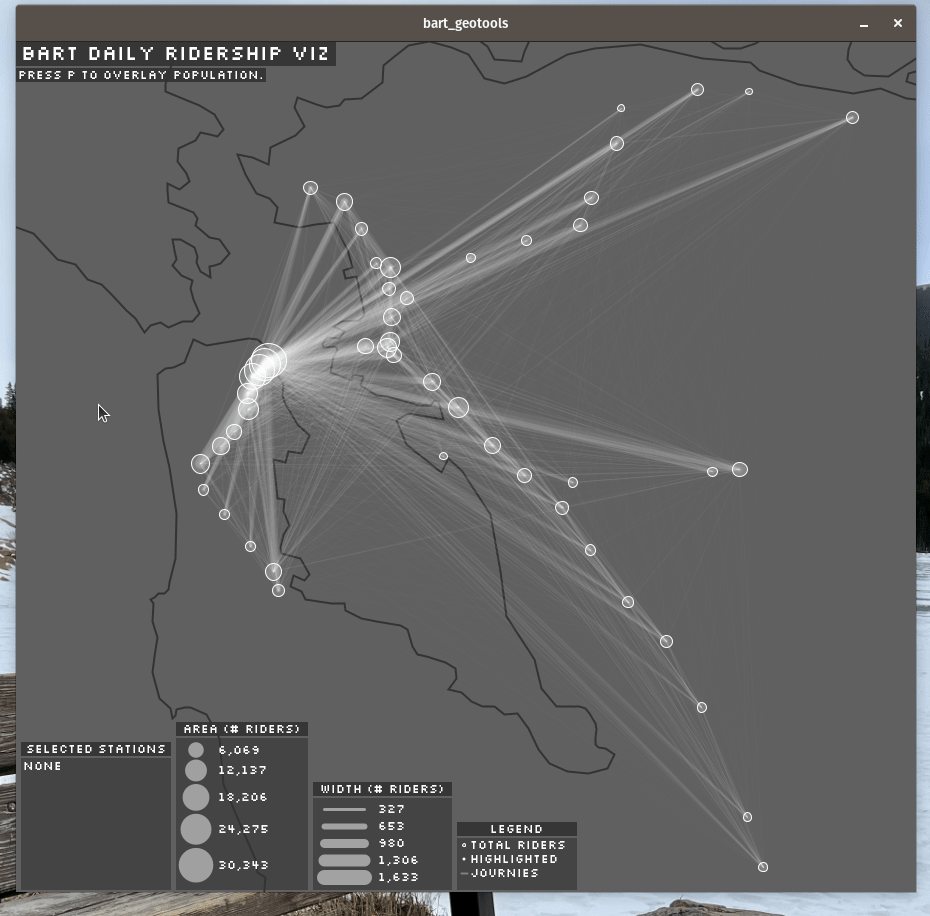This screenshot has width=930, height=916.
Task: Click the 30,343 riders area legend circle
Action: pyautogui.click(x=196, y=865)
